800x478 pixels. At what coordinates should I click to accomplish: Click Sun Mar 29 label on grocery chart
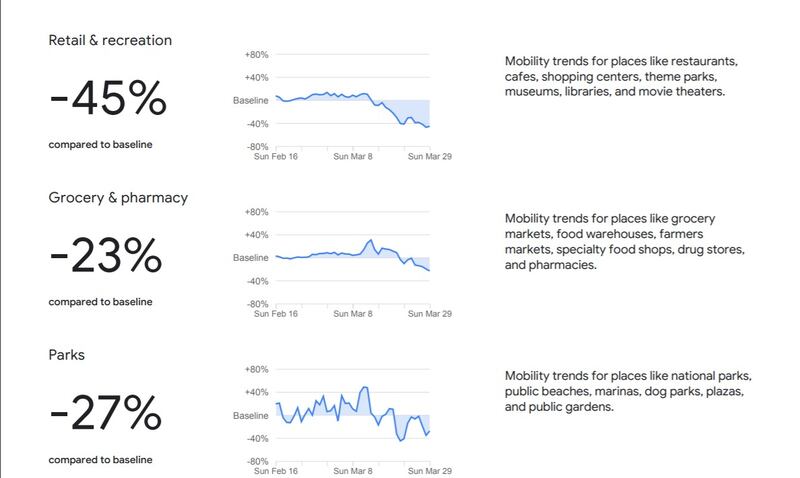[x=427, y=313]
